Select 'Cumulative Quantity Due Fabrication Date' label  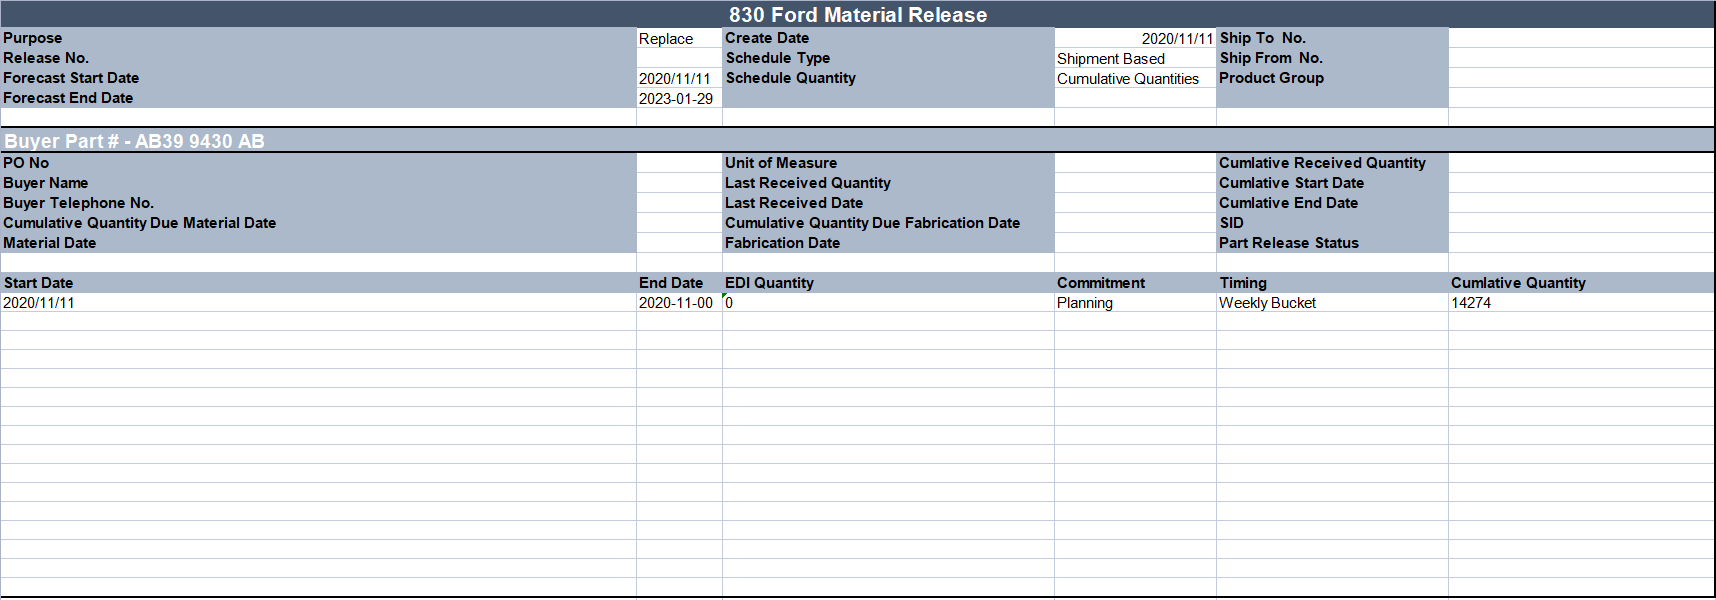pos(888,223)
